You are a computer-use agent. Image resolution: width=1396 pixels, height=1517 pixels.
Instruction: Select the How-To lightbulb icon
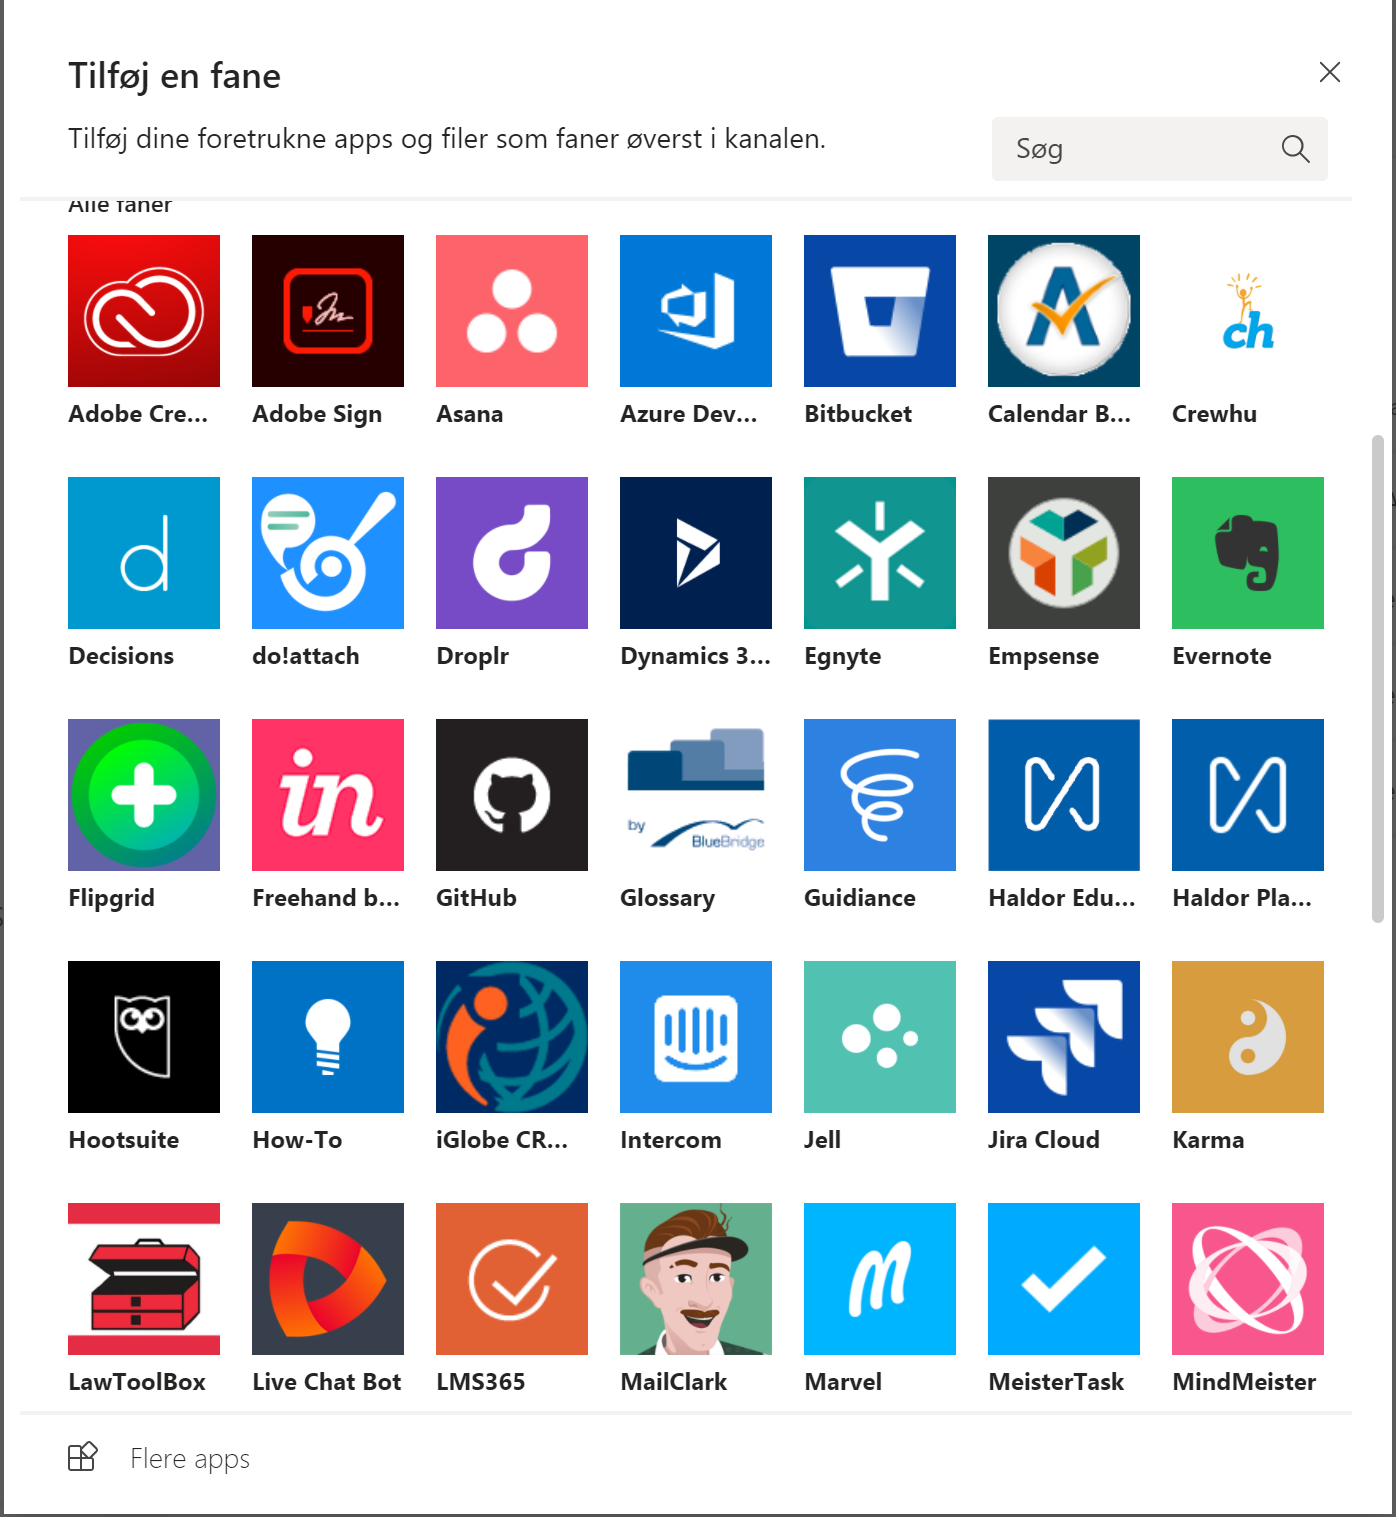point(328,1037)
